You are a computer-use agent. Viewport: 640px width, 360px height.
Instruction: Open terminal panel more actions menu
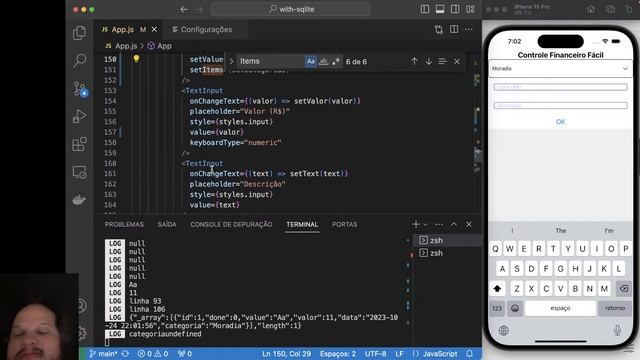pyautogui.click(x=439, y=224)
